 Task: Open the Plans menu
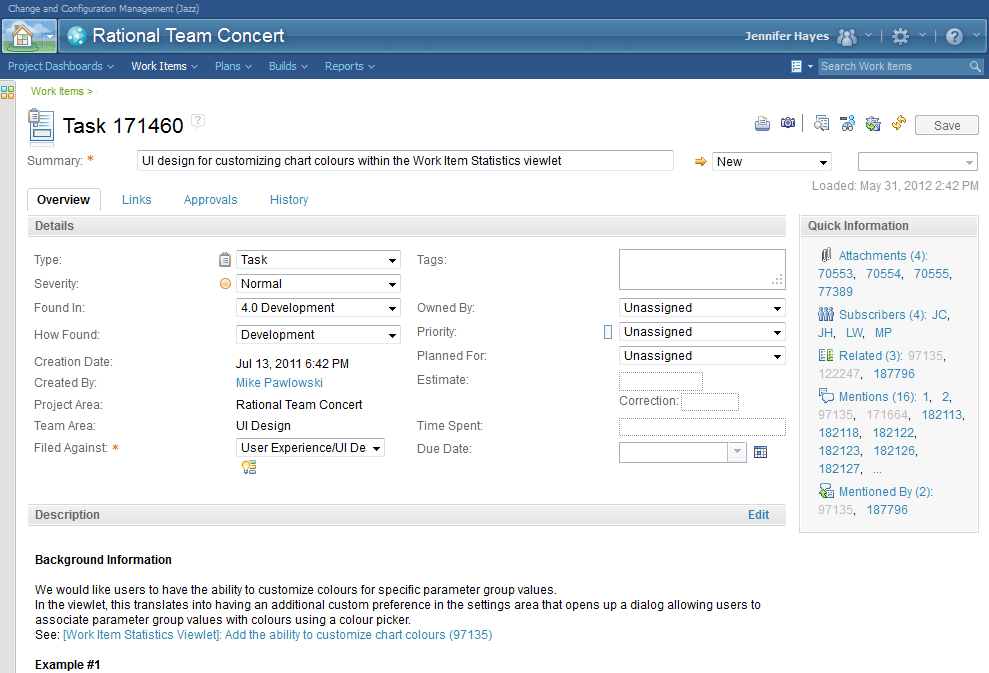point(233,66)
